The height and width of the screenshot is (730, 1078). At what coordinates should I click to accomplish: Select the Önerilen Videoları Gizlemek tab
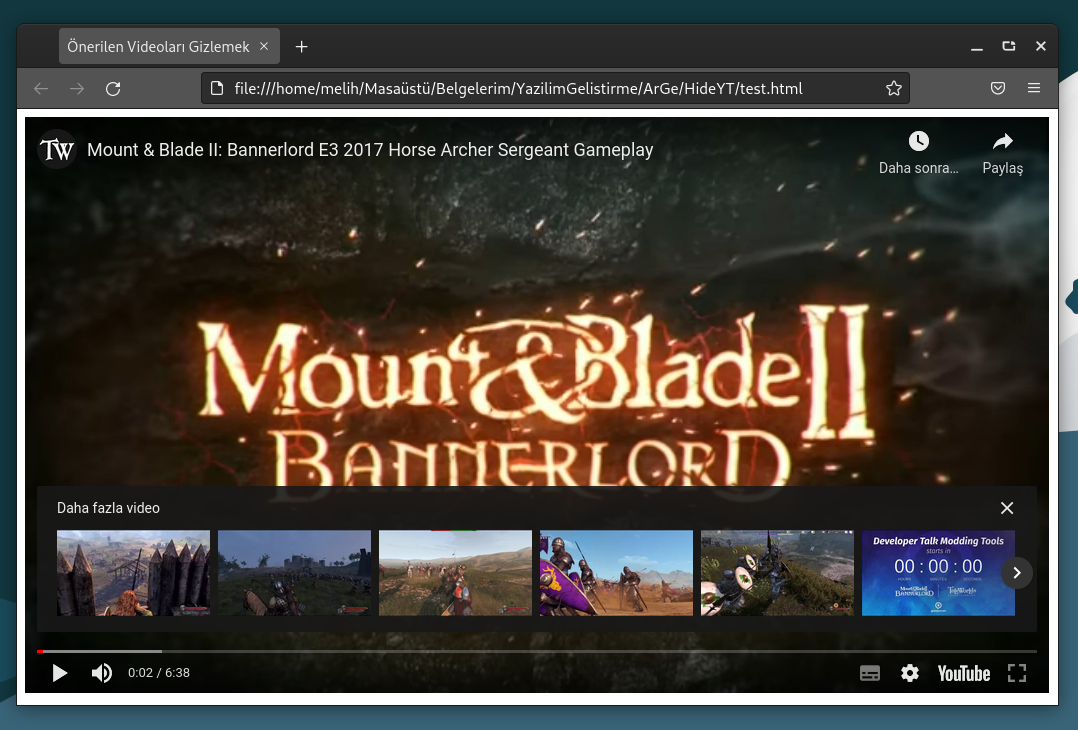[x=169, y=46]
